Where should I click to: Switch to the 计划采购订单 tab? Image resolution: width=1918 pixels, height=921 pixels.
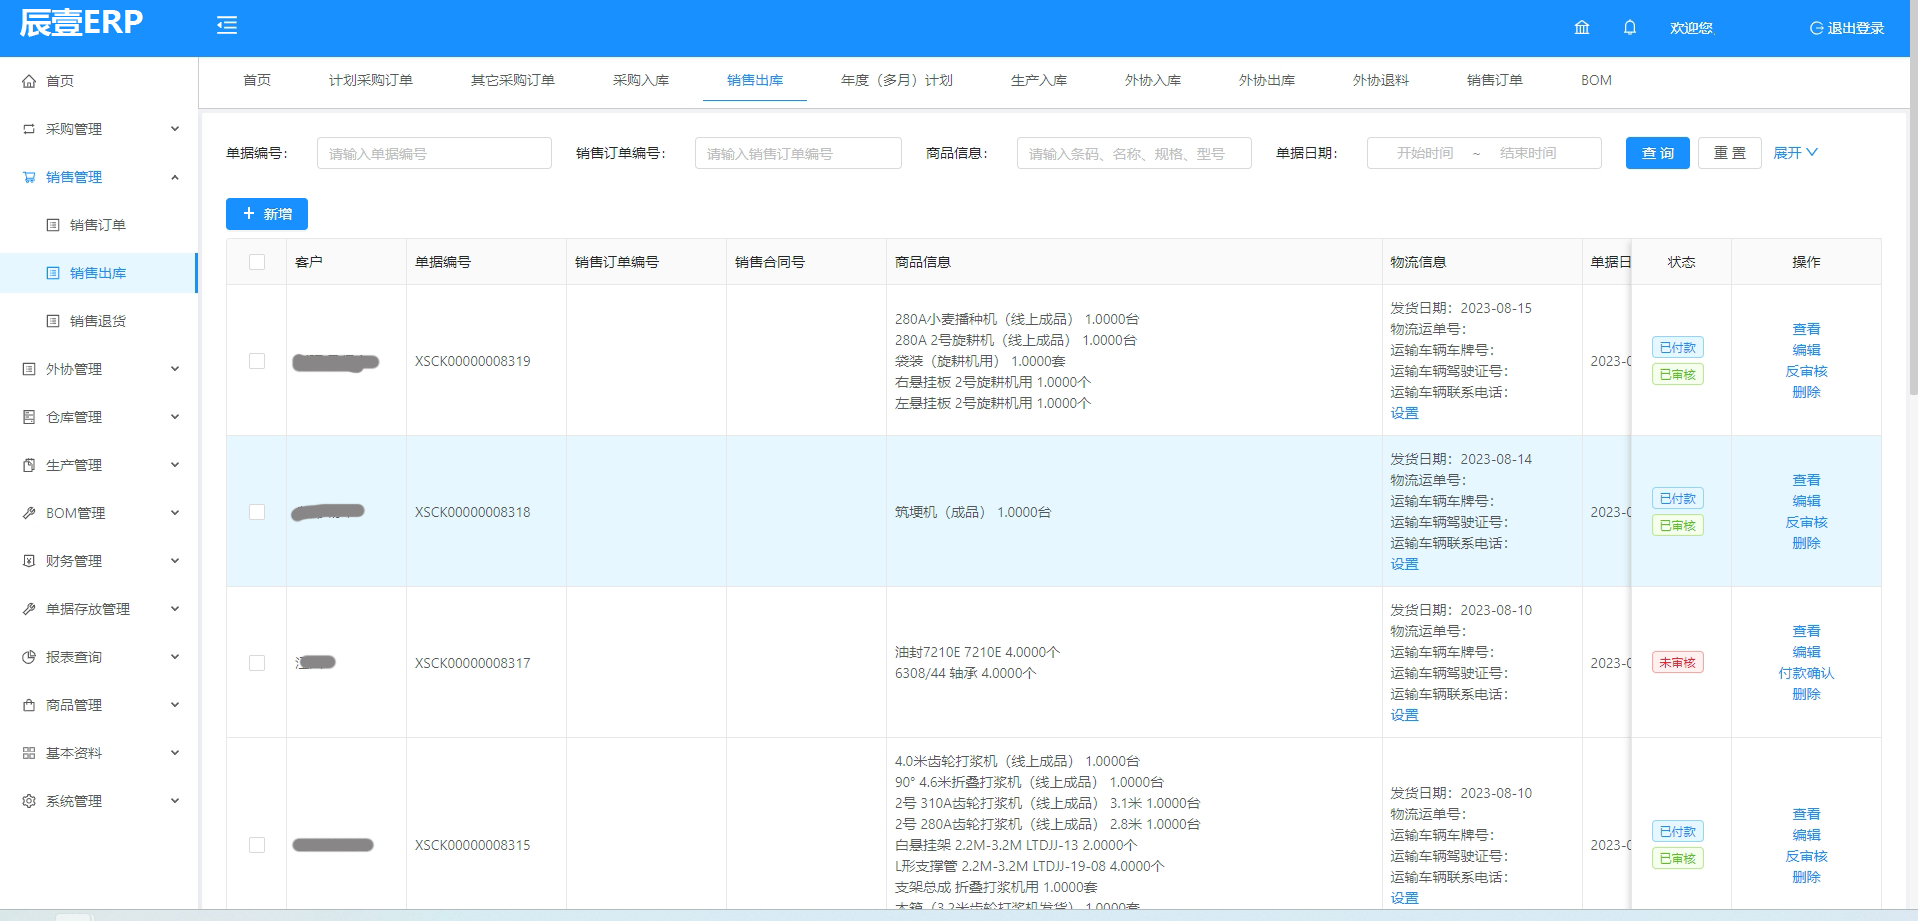(x=371, y=80)
